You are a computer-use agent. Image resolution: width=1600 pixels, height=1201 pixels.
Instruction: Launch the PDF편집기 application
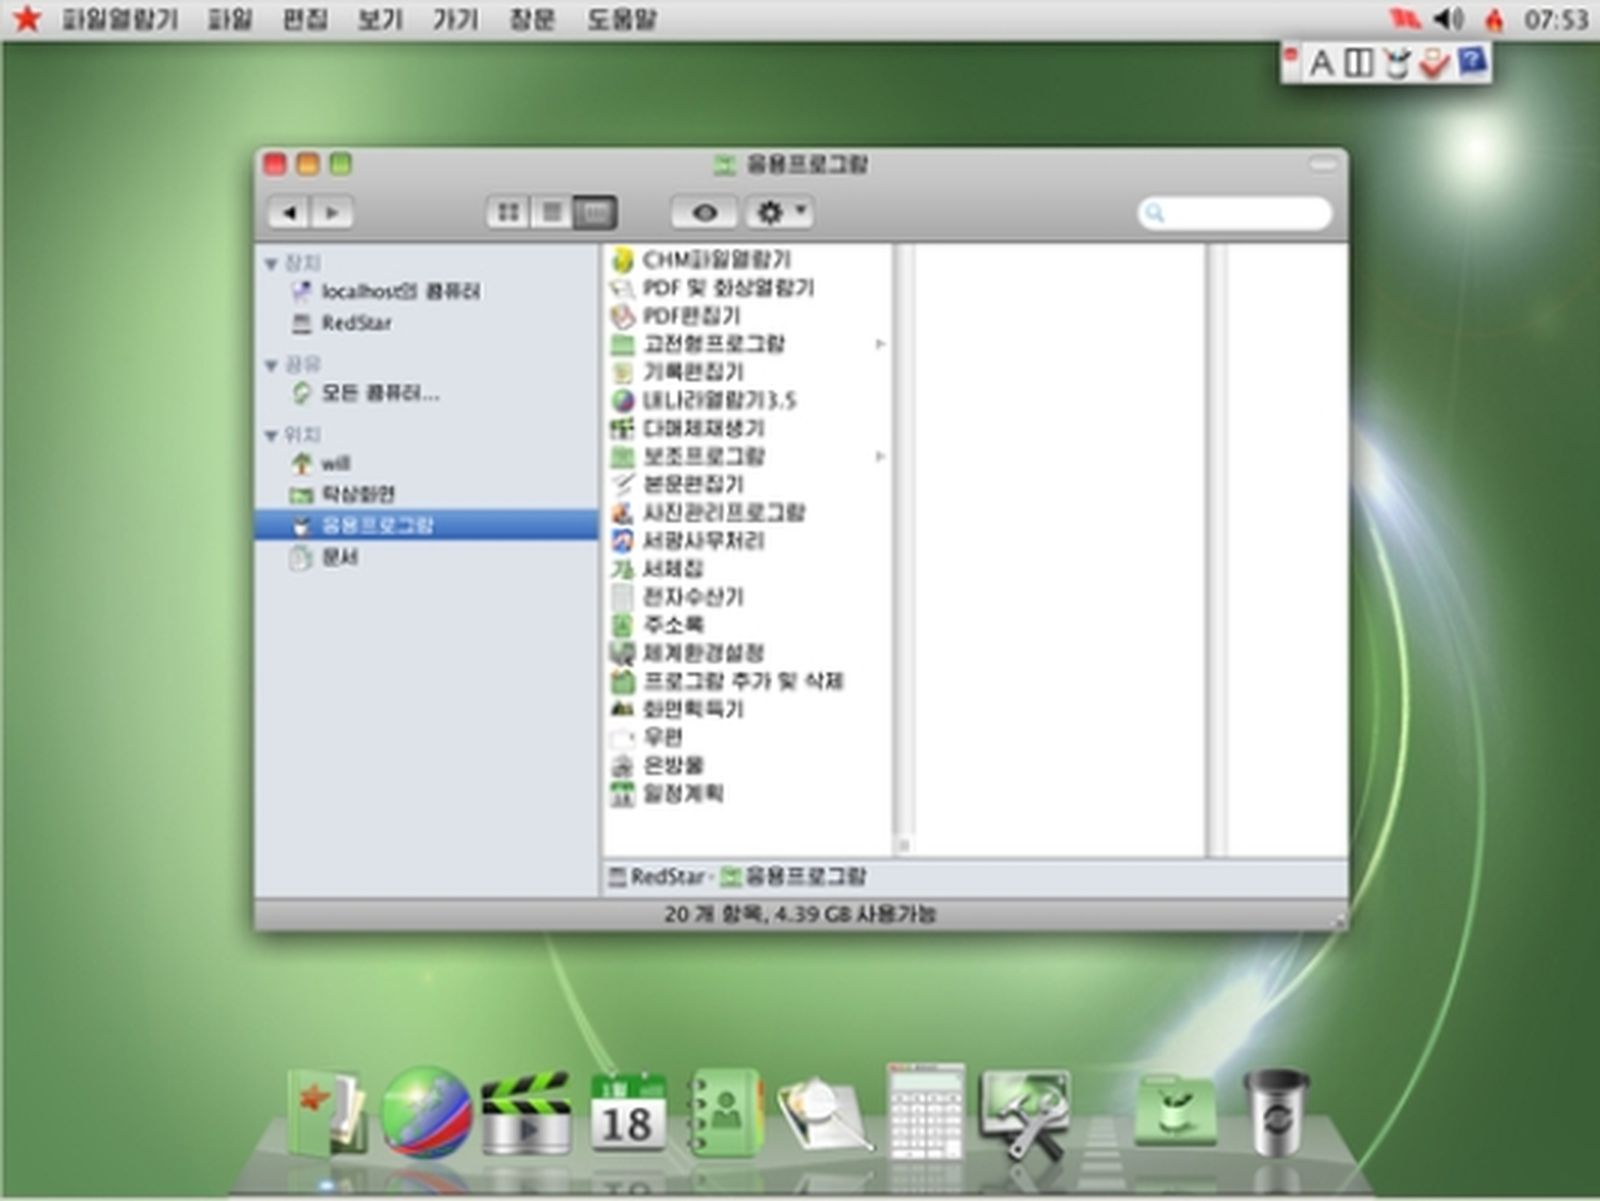pyautogui.click(x=695, y=314)
